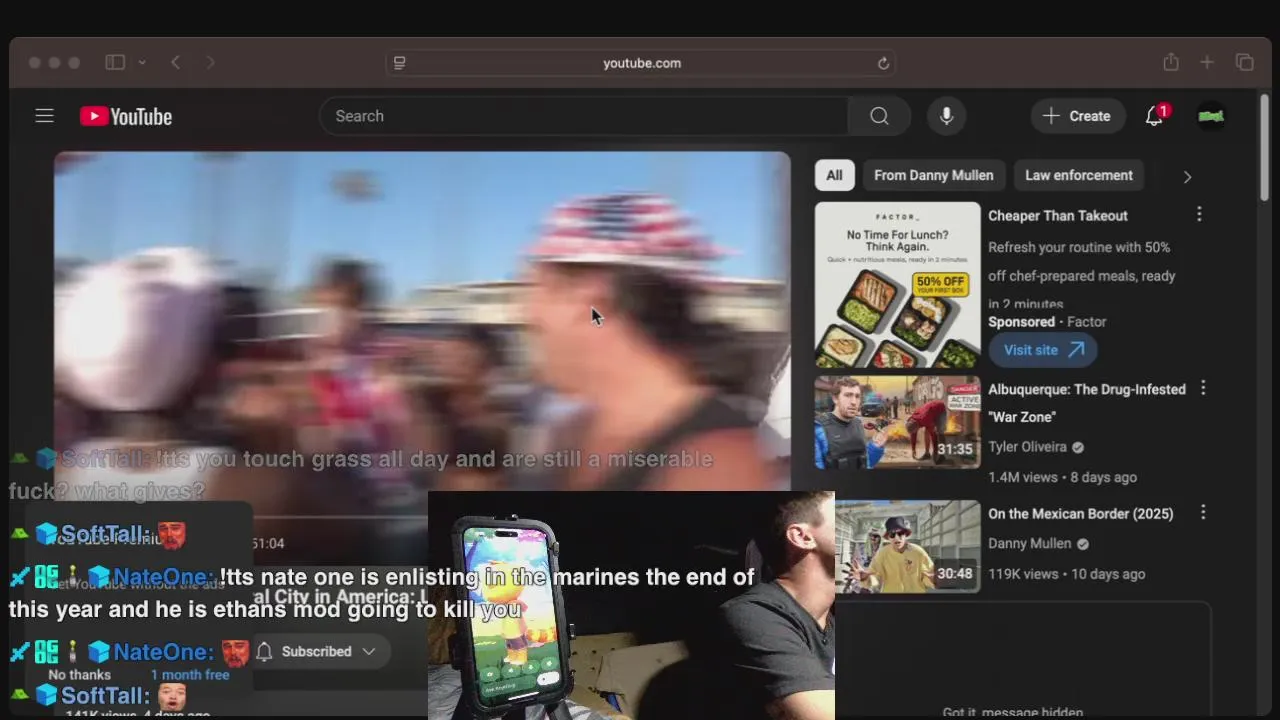This screenshot has height=720, width=1280.
Task: Open notifications bell
Action: (1155, 116)
